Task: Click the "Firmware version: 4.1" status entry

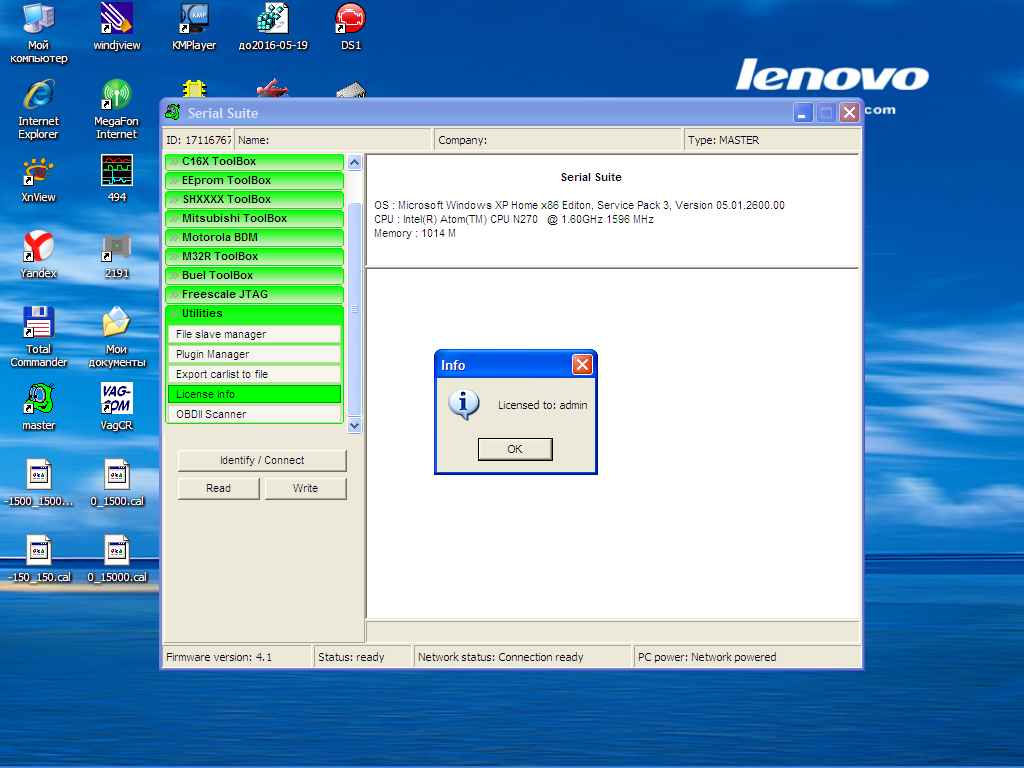Action: pos(219,657)
